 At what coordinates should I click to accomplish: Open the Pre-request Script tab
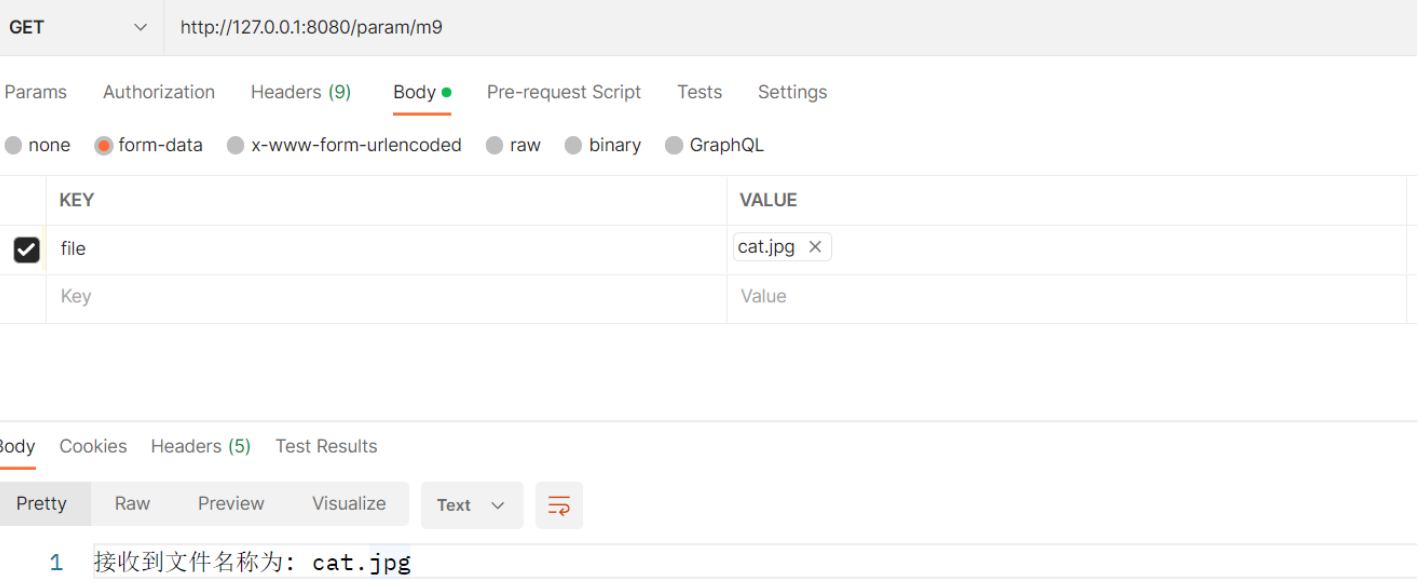tap(564, 92)
